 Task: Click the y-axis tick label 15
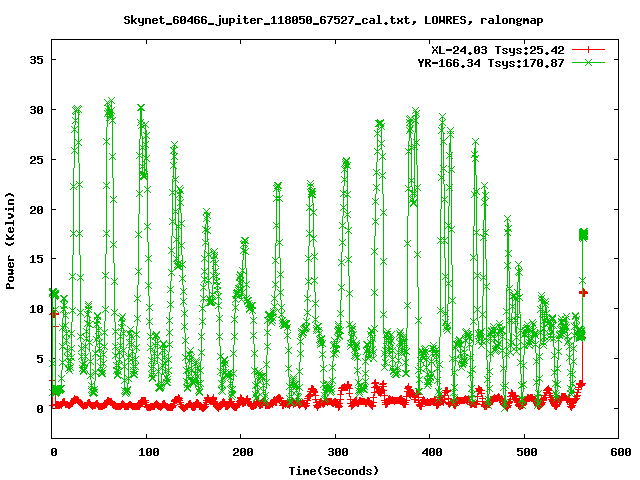(x=36, y=259)
